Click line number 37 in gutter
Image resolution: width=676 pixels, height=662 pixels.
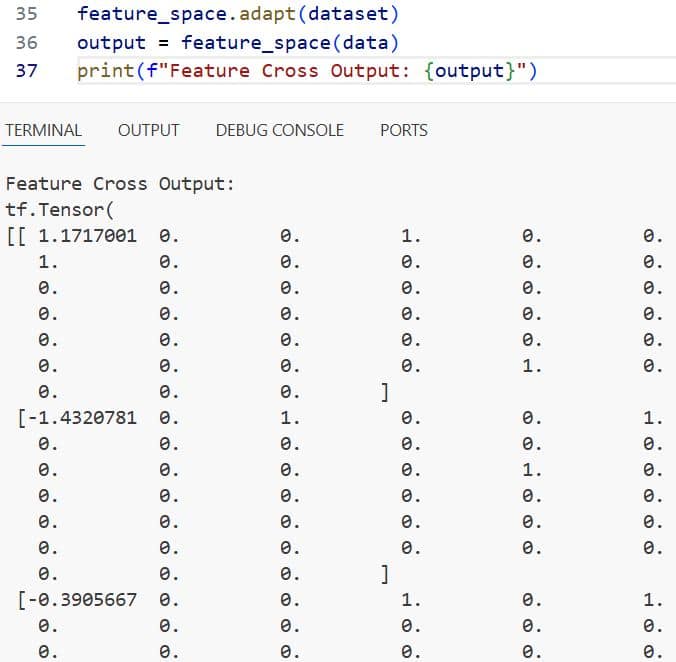click(26, 71)
